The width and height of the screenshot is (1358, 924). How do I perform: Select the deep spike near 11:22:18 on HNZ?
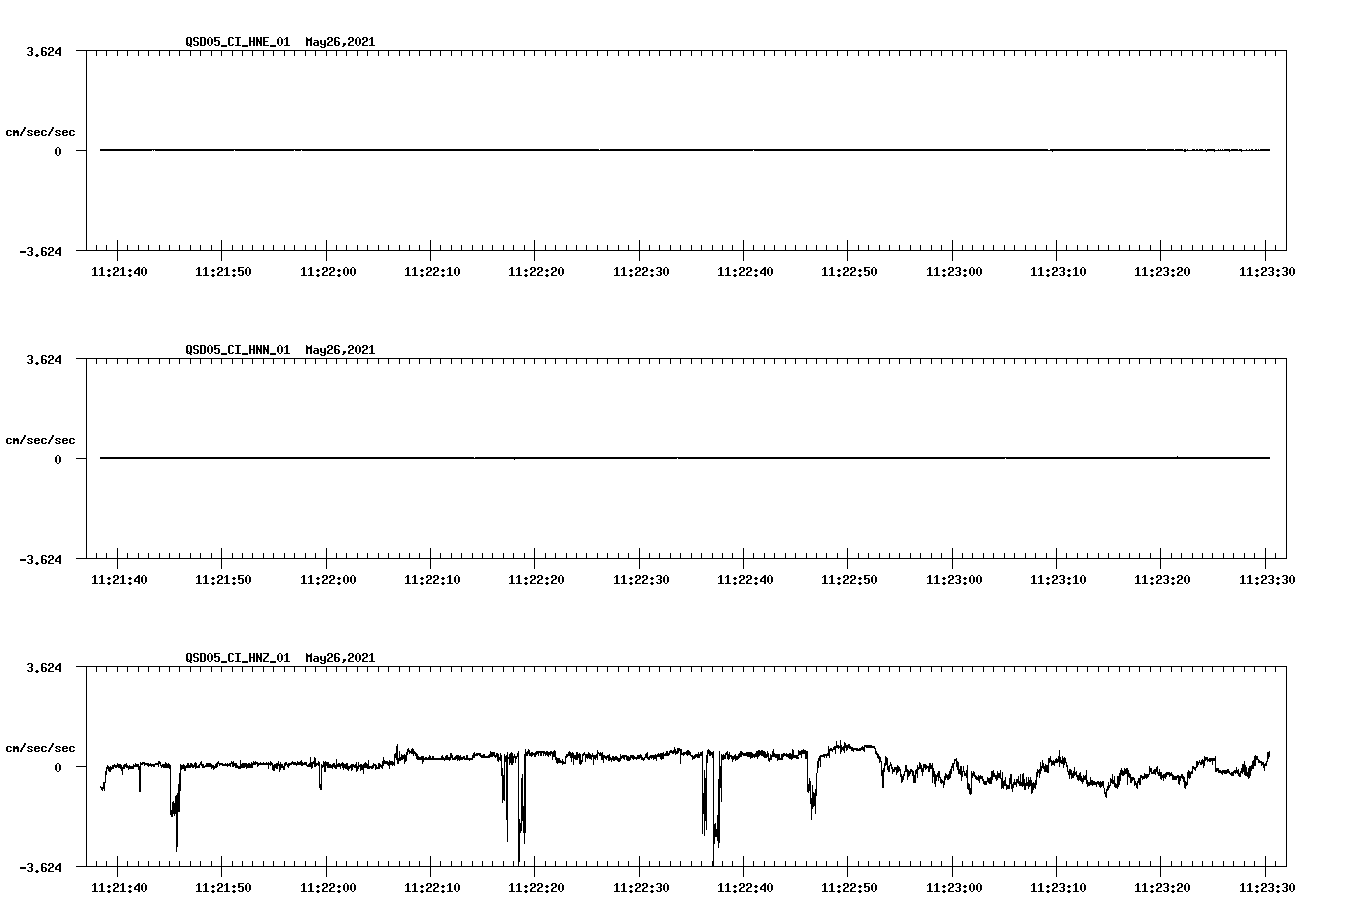pyautogui.click(x=519, y=820)
